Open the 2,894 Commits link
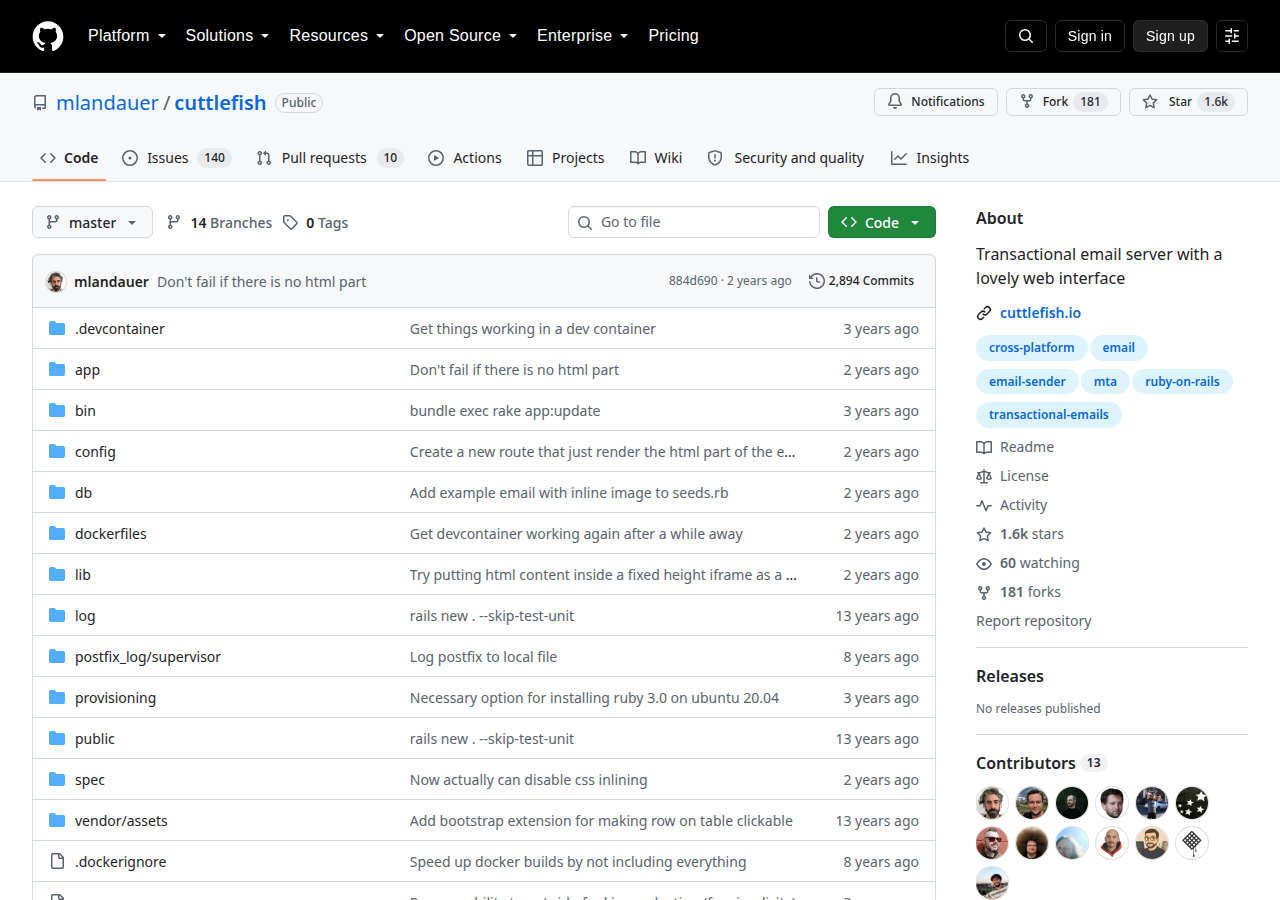1280x900 pixels. pos(861,281)
